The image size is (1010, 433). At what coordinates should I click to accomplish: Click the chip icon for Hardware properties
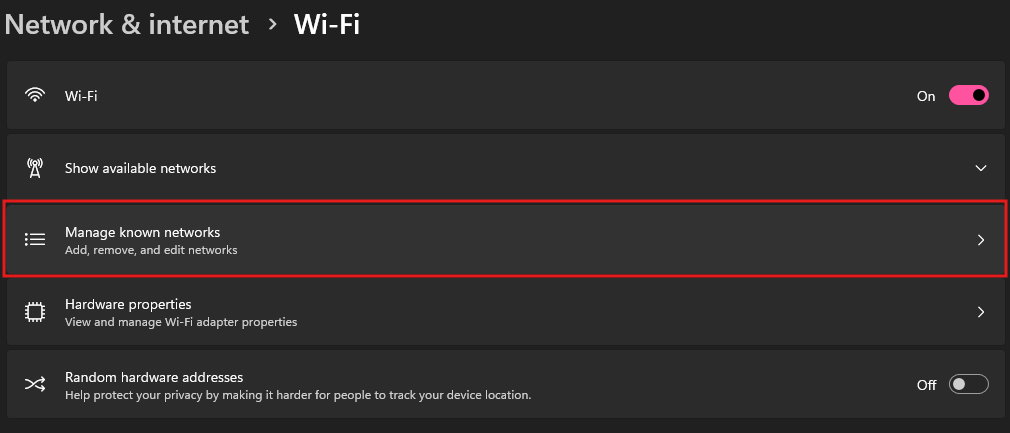pos(35,312)
